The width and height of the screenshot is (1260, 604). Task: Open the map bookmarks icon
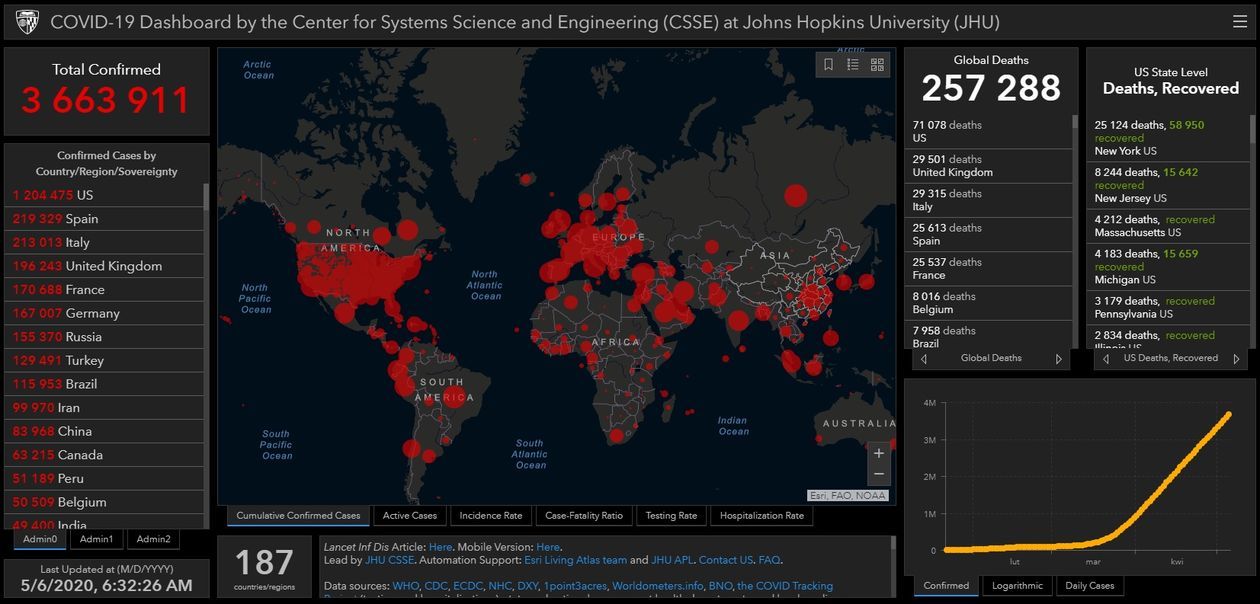pyautogui.click(x=828, y=65)
